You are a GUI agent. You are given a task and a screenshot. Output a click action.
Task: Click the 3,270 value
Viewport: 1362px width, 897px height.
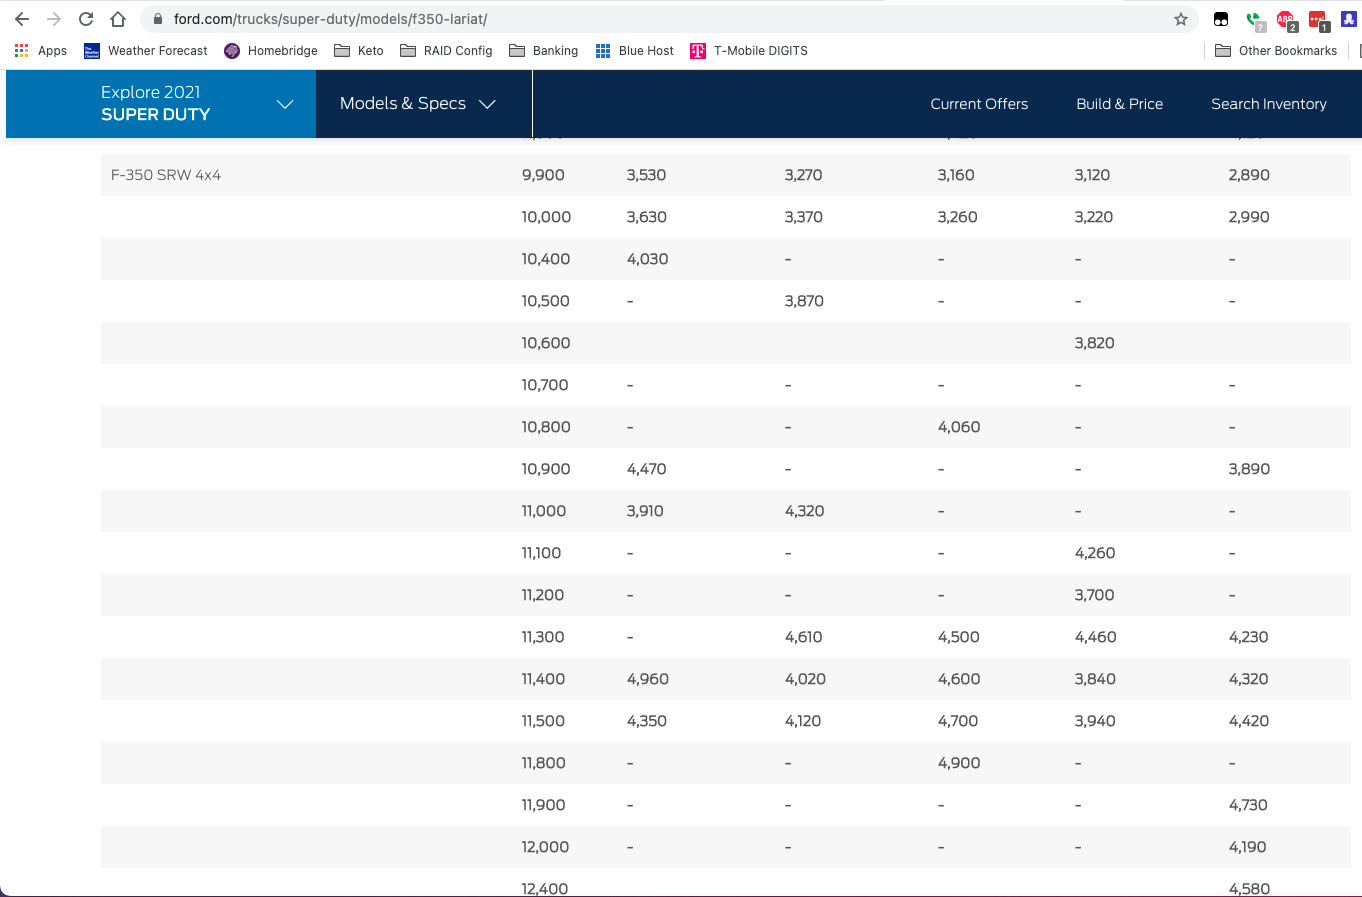pos(803,175)
